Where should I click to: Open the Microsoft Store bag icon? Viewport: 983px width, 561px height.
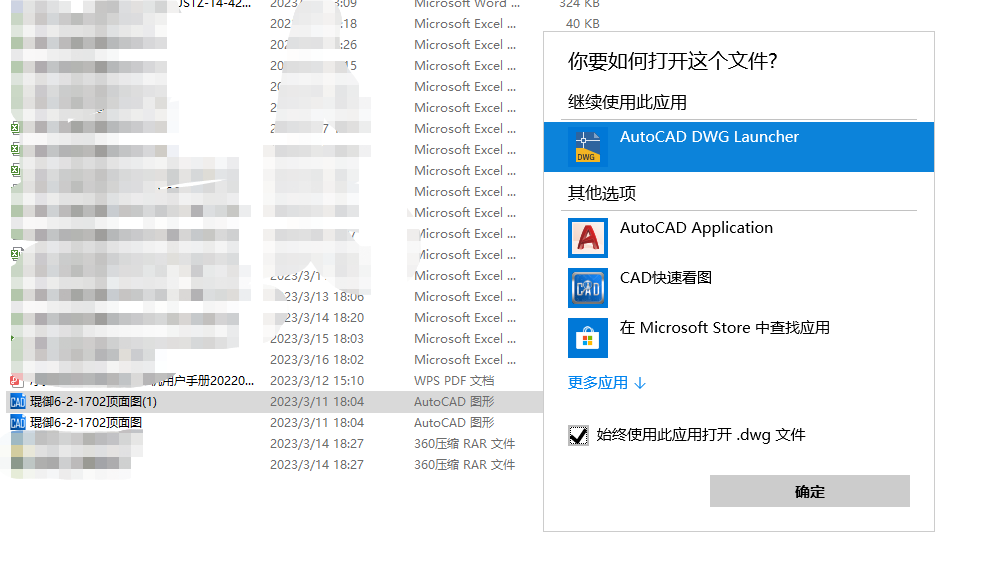[587, 338]
